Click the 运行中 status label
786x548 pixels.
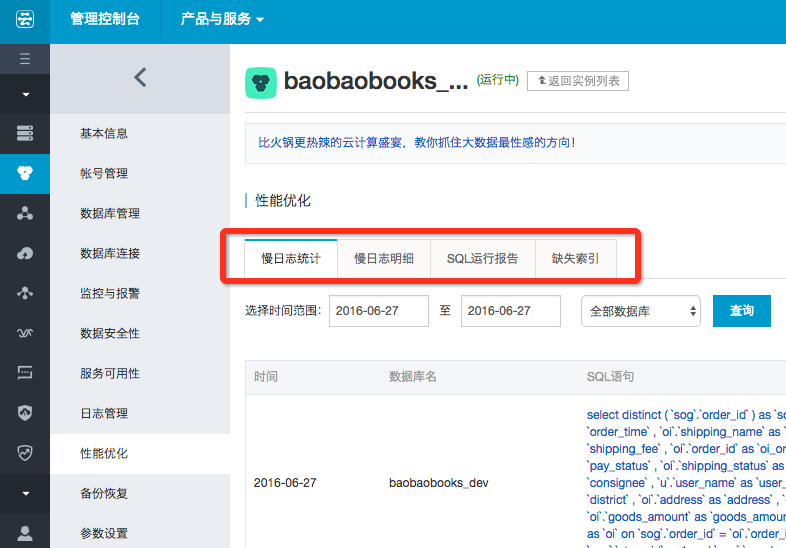coord(497,80)
